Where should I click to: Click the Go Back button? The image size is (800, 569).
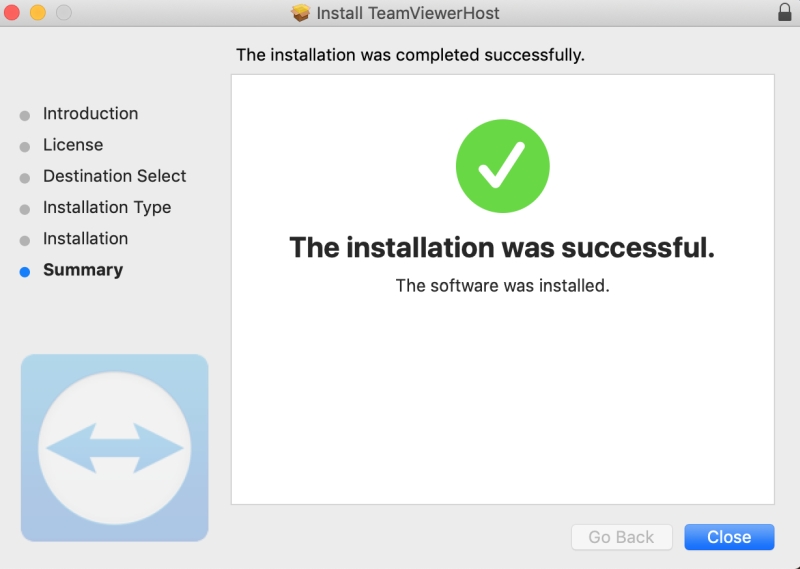coord(621,537)
